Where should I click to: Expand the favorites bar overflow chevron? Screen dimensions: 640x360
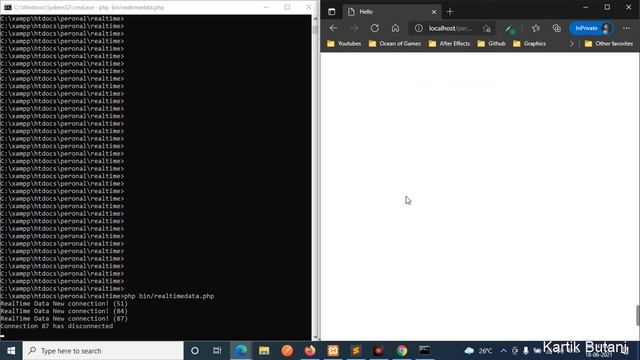point(571,44)
